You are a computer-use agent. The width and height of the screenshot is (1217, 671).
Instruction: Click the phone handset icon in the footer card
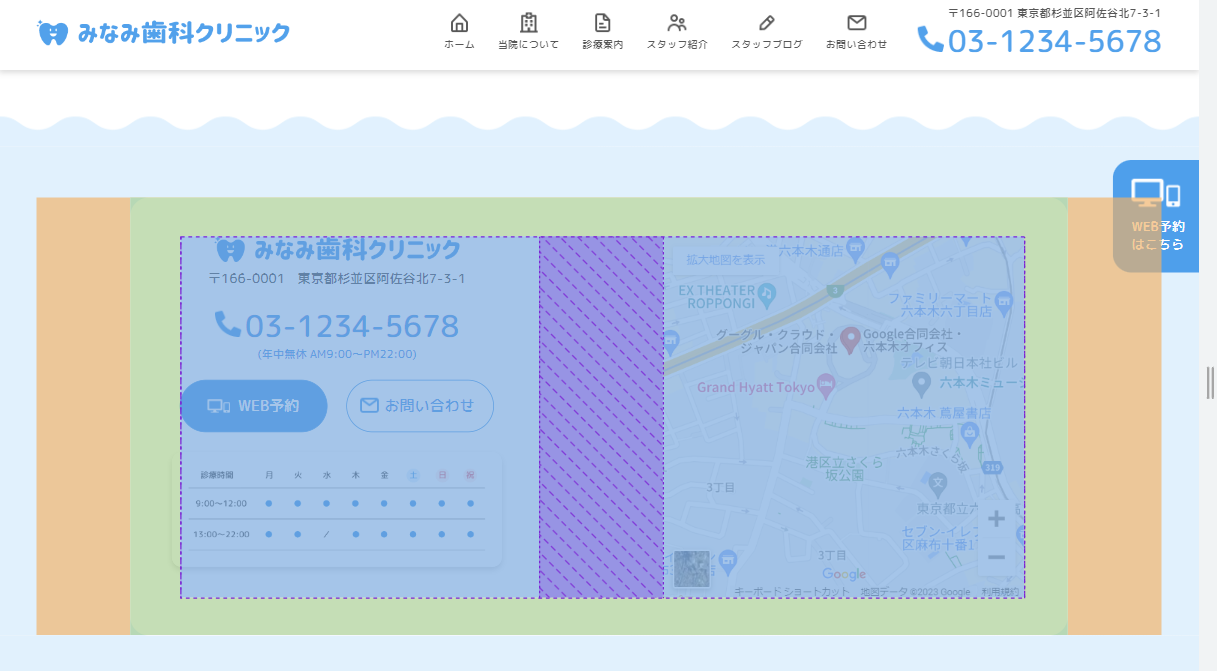228,324
